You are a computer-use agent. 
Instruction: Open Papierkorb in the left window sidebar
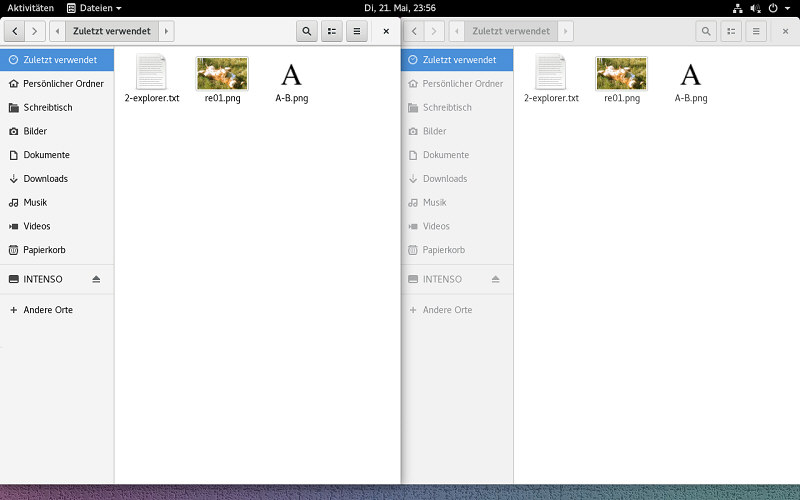(44, 250)
